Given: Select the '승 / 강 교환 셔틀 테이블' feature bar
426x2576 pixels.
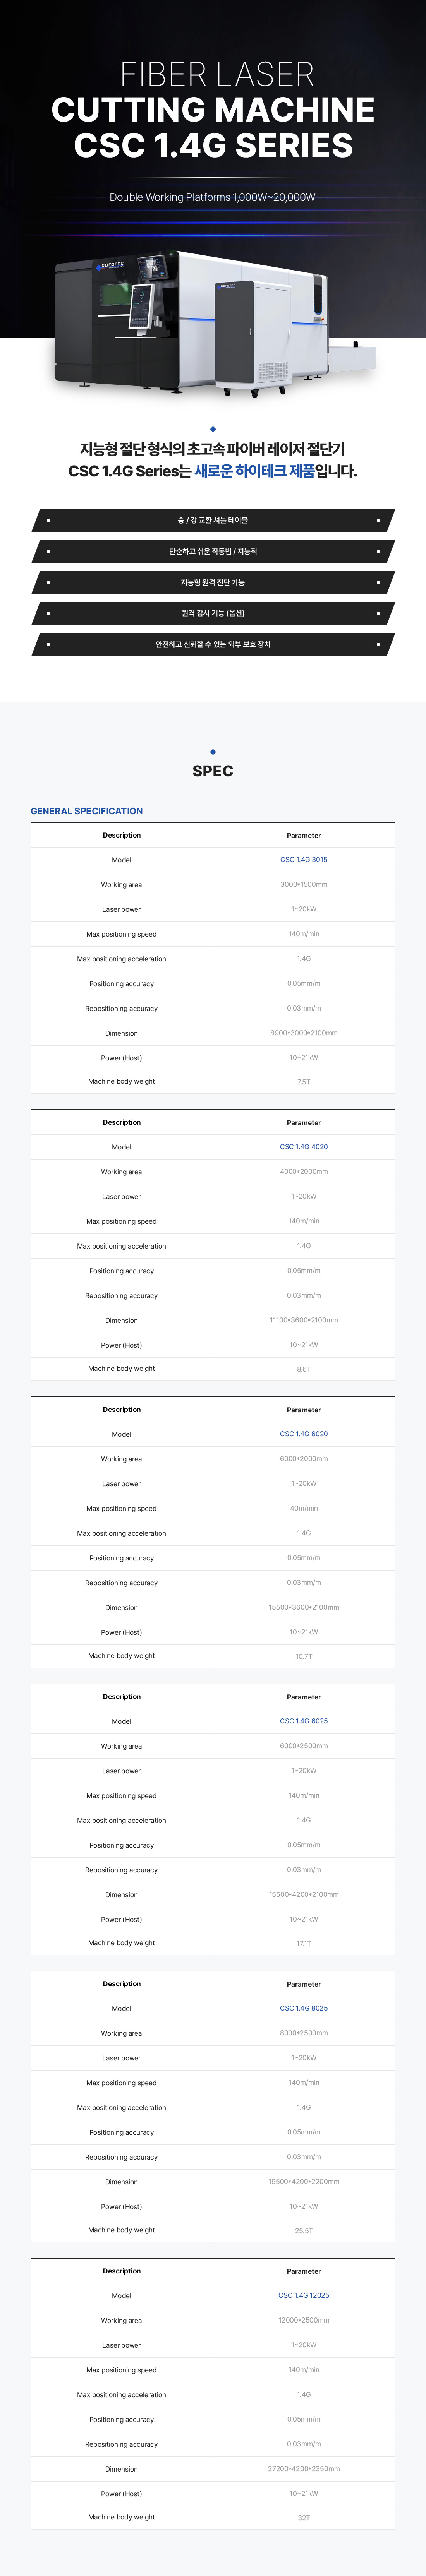Looking at the screenshot, I should click(213, 520).
